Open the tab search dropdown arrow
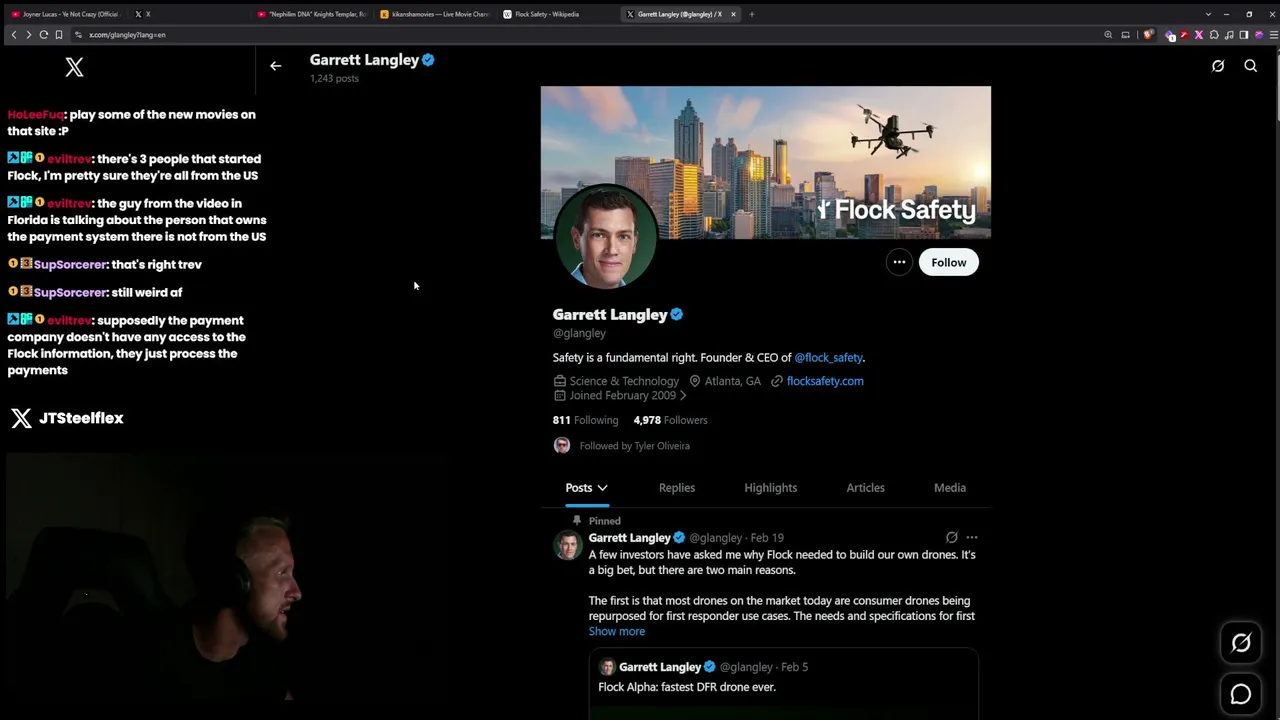The height and width of the screenshot is (720, 1280). [1208, 14]
